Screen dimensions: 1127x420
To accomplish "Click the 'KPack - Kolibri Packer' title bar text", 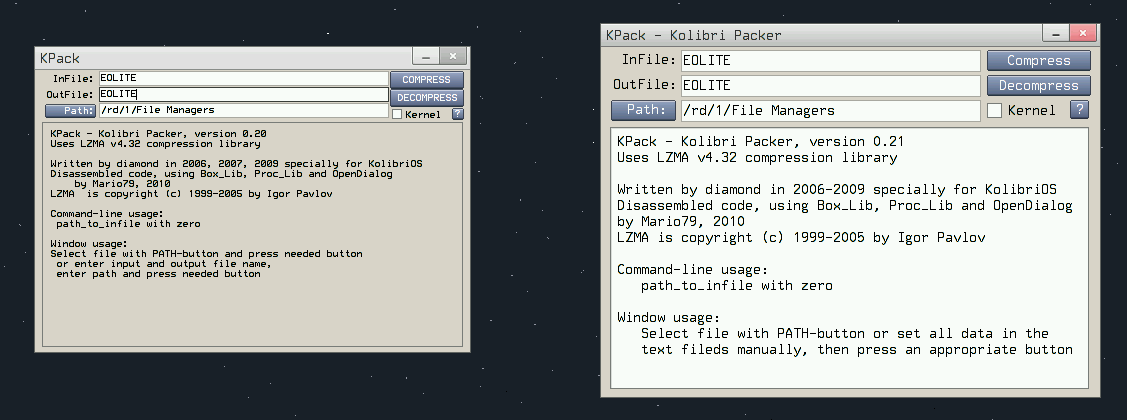I will point(693,35).
